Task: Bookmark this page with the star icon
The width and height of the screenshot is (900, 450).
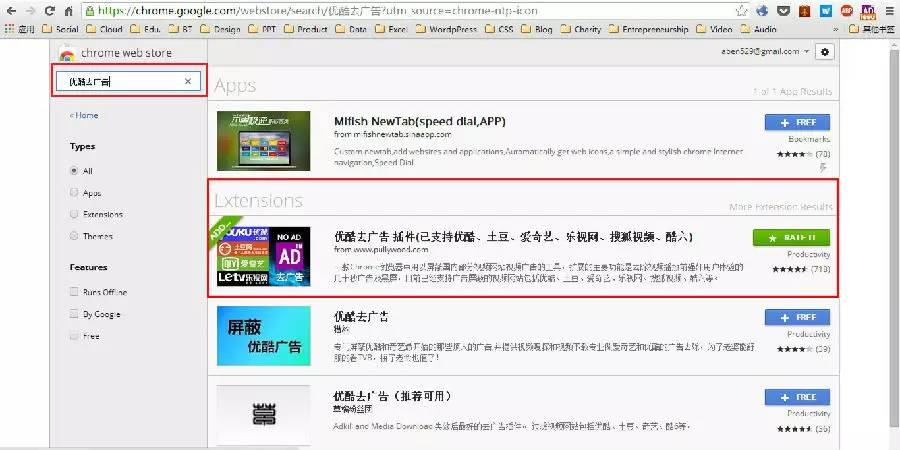Action: point(741,12)
